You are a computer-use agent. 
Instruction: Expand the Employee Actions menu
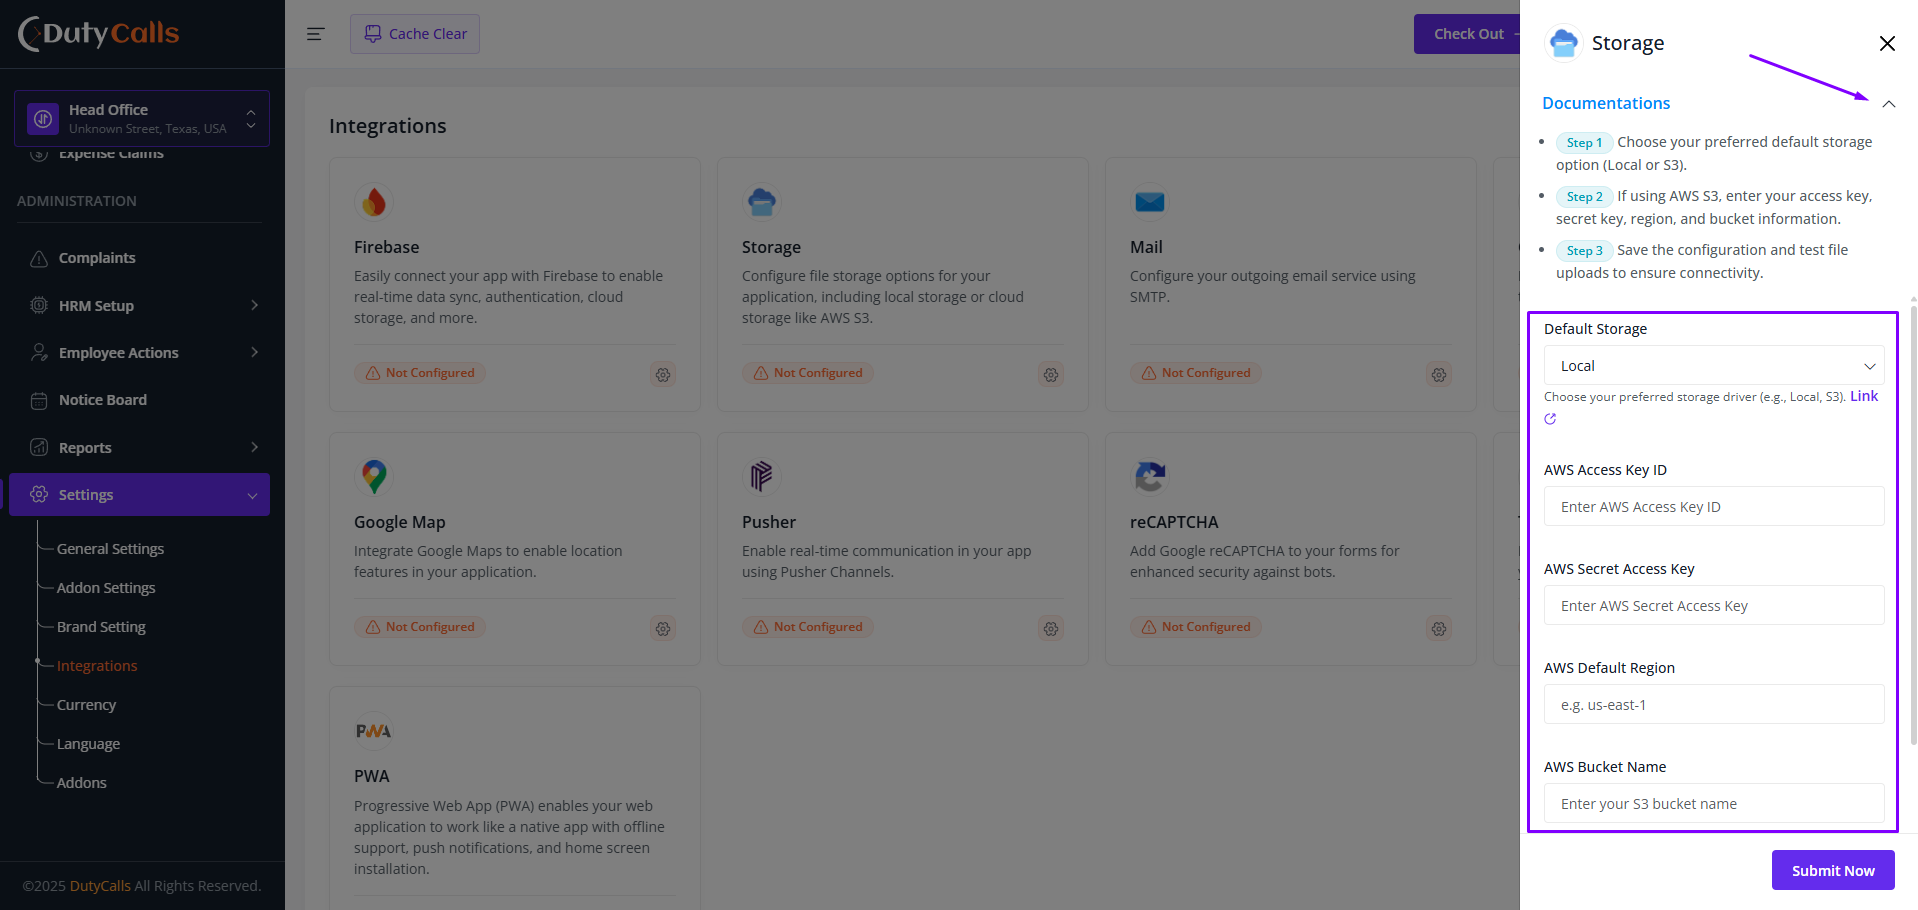(143, 353)
